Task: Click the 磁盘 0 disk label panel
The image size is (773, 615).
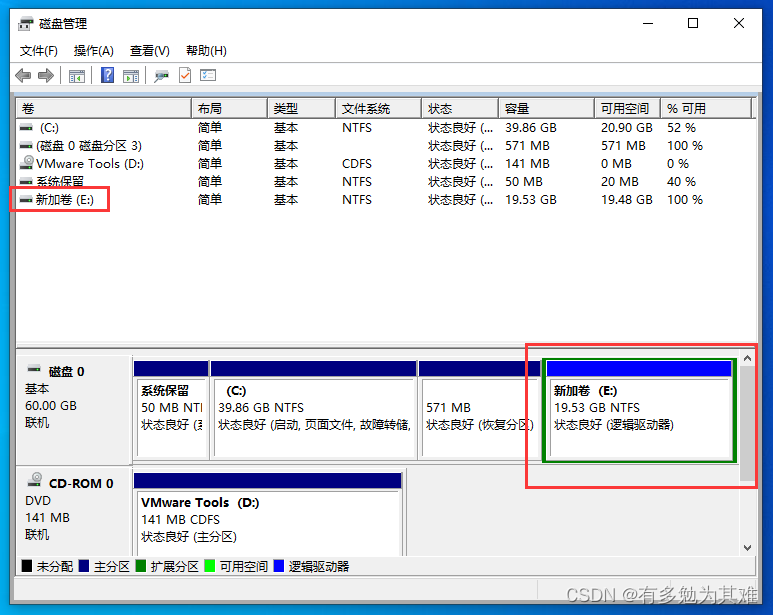Action: [x=74, y=408]
